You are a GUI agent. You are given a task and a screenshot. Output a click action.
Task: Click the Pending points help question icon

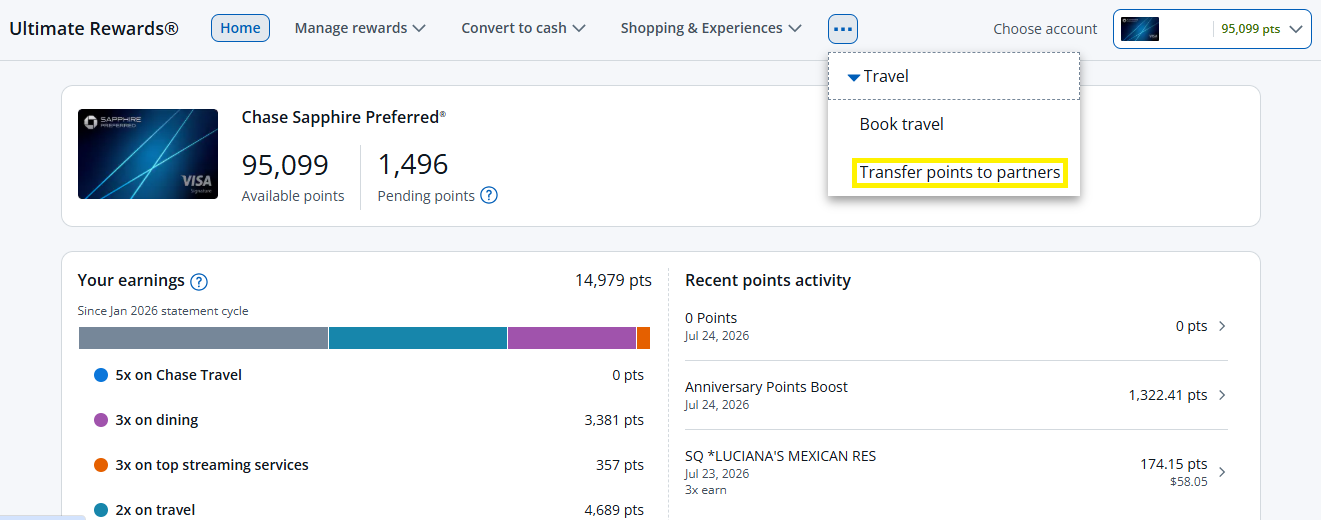click(489, 196)
